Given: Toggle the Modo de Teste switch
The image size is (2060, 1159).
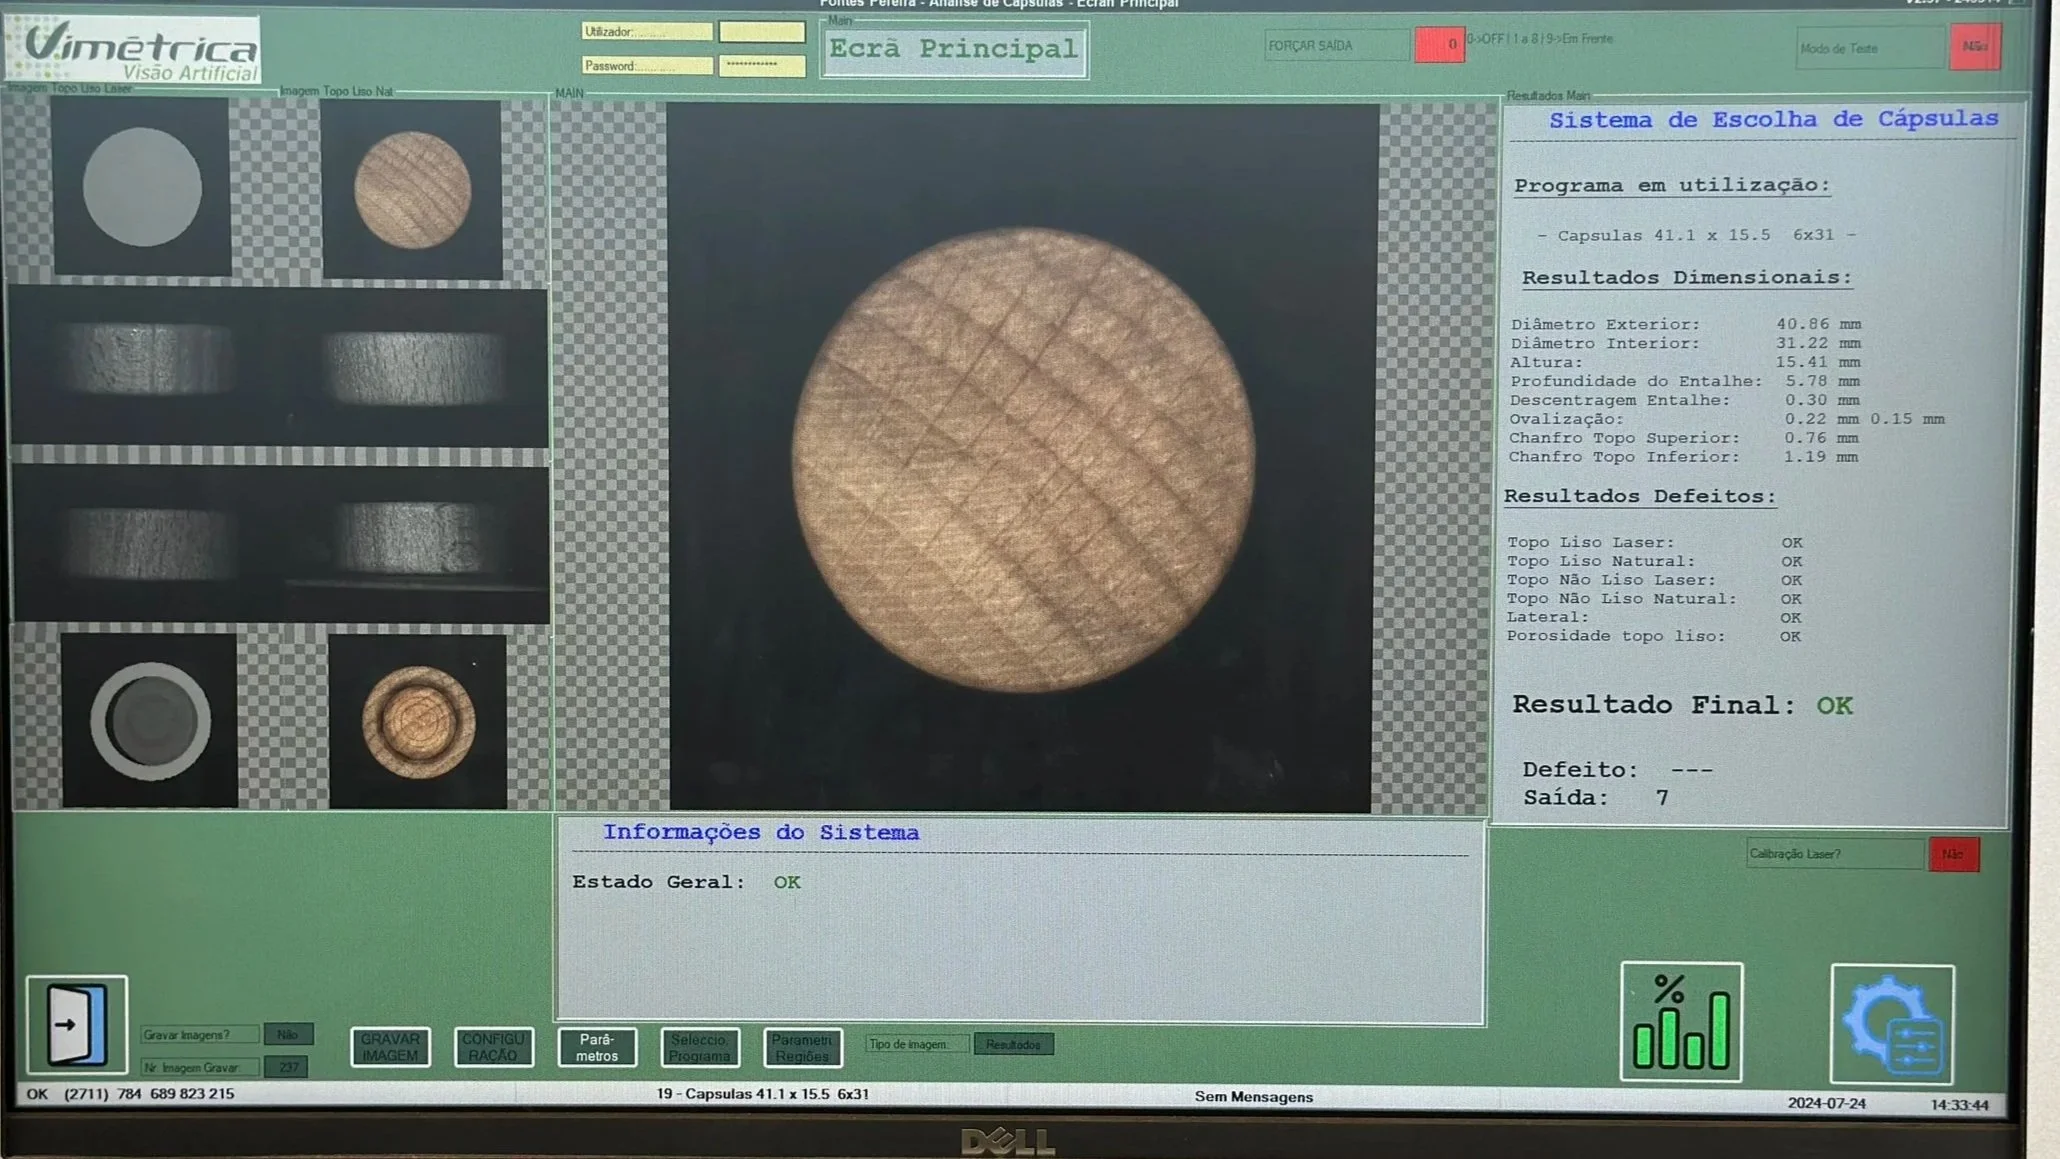Looking at the screenshot, I should click(x=1974, y=47).
